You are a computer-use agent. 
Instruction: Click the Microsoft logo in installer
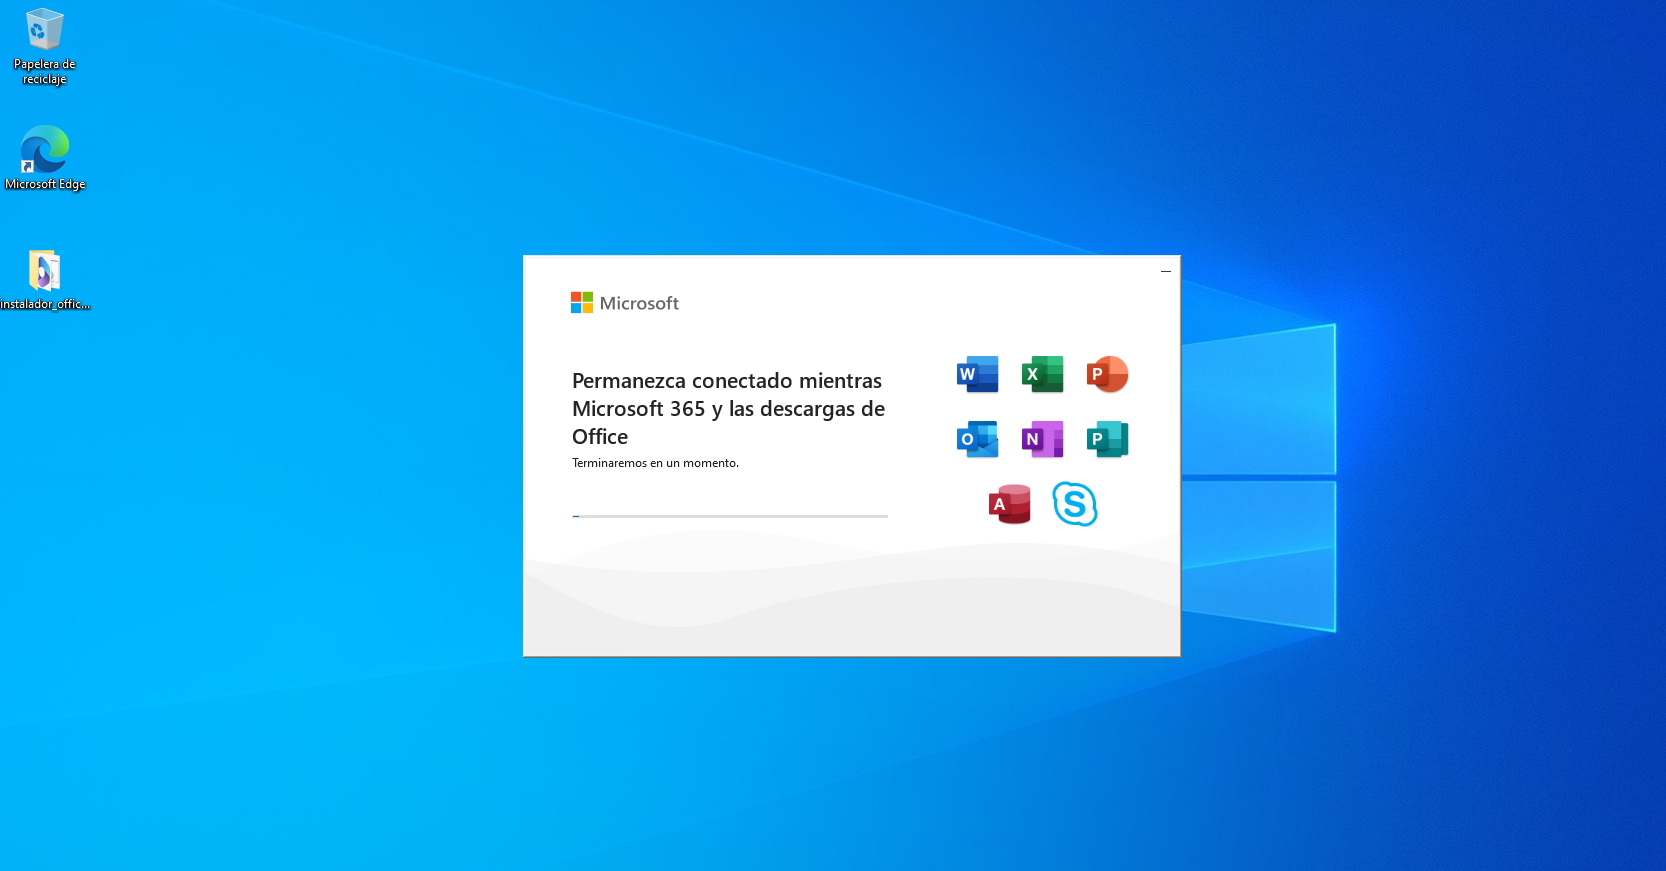(625, 303)
